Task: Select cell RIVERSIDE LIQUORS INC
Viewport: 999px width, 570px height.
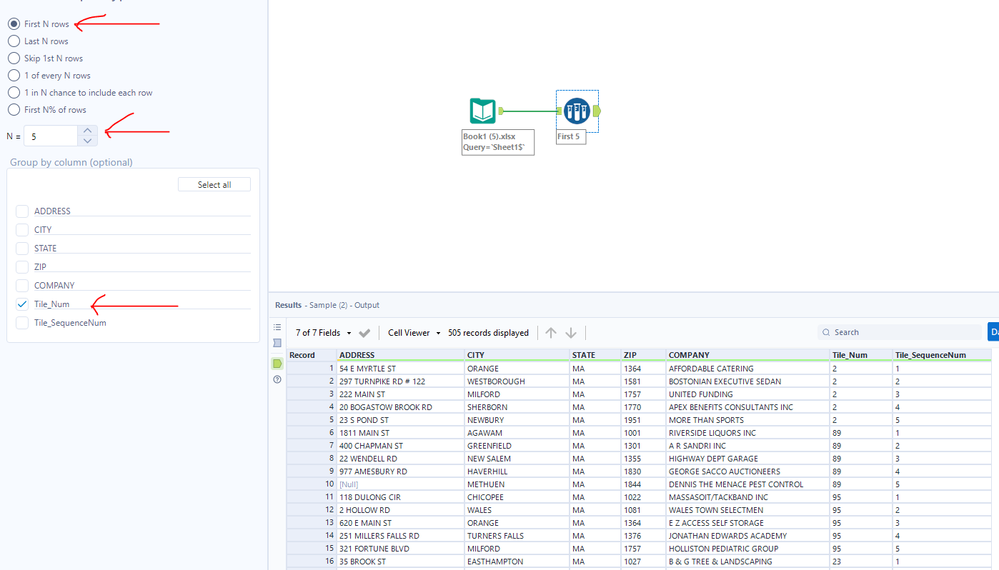Action: (748, 432)
